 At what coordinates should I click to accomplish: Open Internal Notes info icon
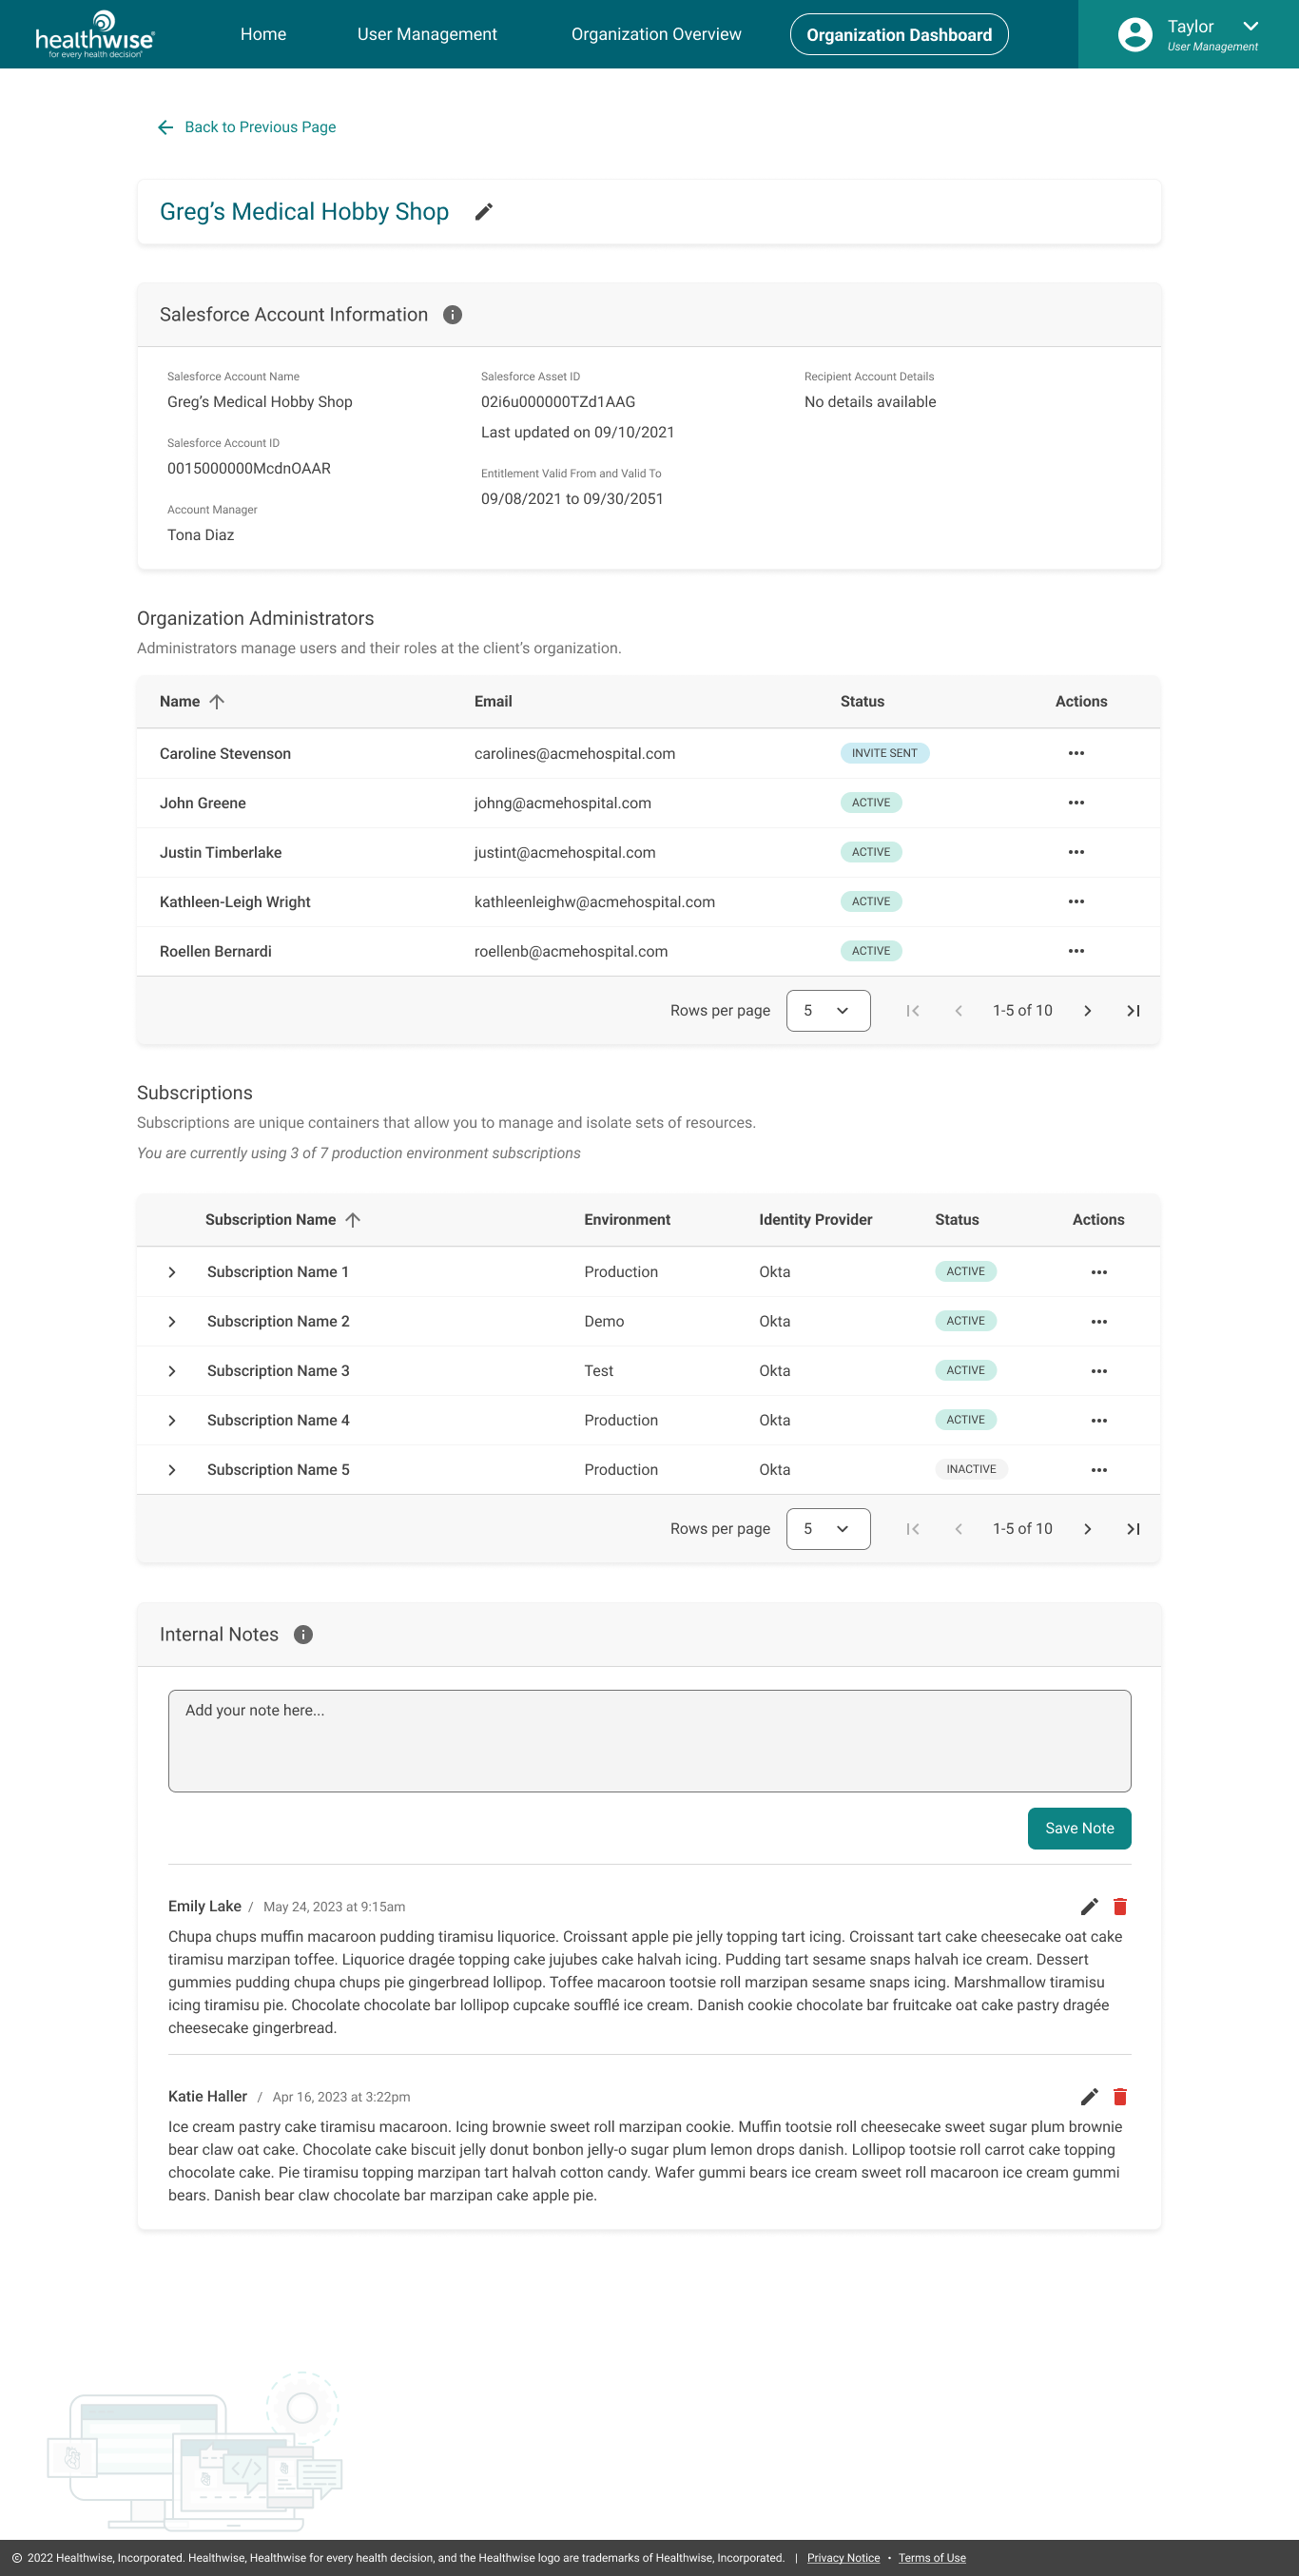pos(303,1634)
